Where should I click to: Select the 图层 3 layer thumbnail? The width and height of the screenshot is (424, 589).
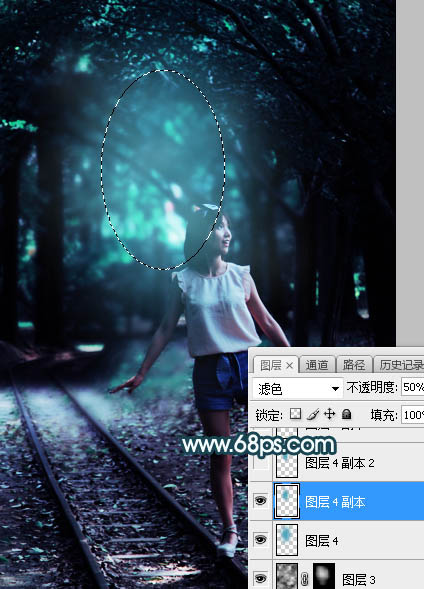[x=287, y=577]
